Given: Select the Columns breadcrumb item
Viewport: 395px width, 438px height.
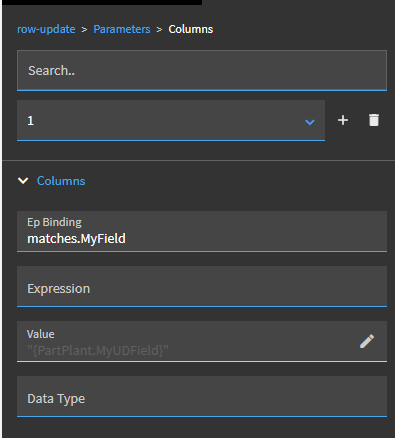Looking at the screenshot, I should click(x=191, y=29).
